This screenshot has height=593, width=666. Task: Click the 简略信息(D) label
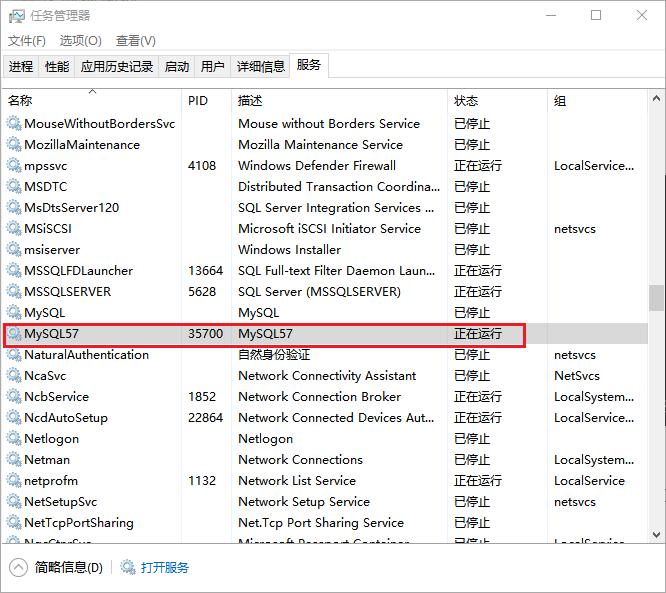click(x=69, y=568)
